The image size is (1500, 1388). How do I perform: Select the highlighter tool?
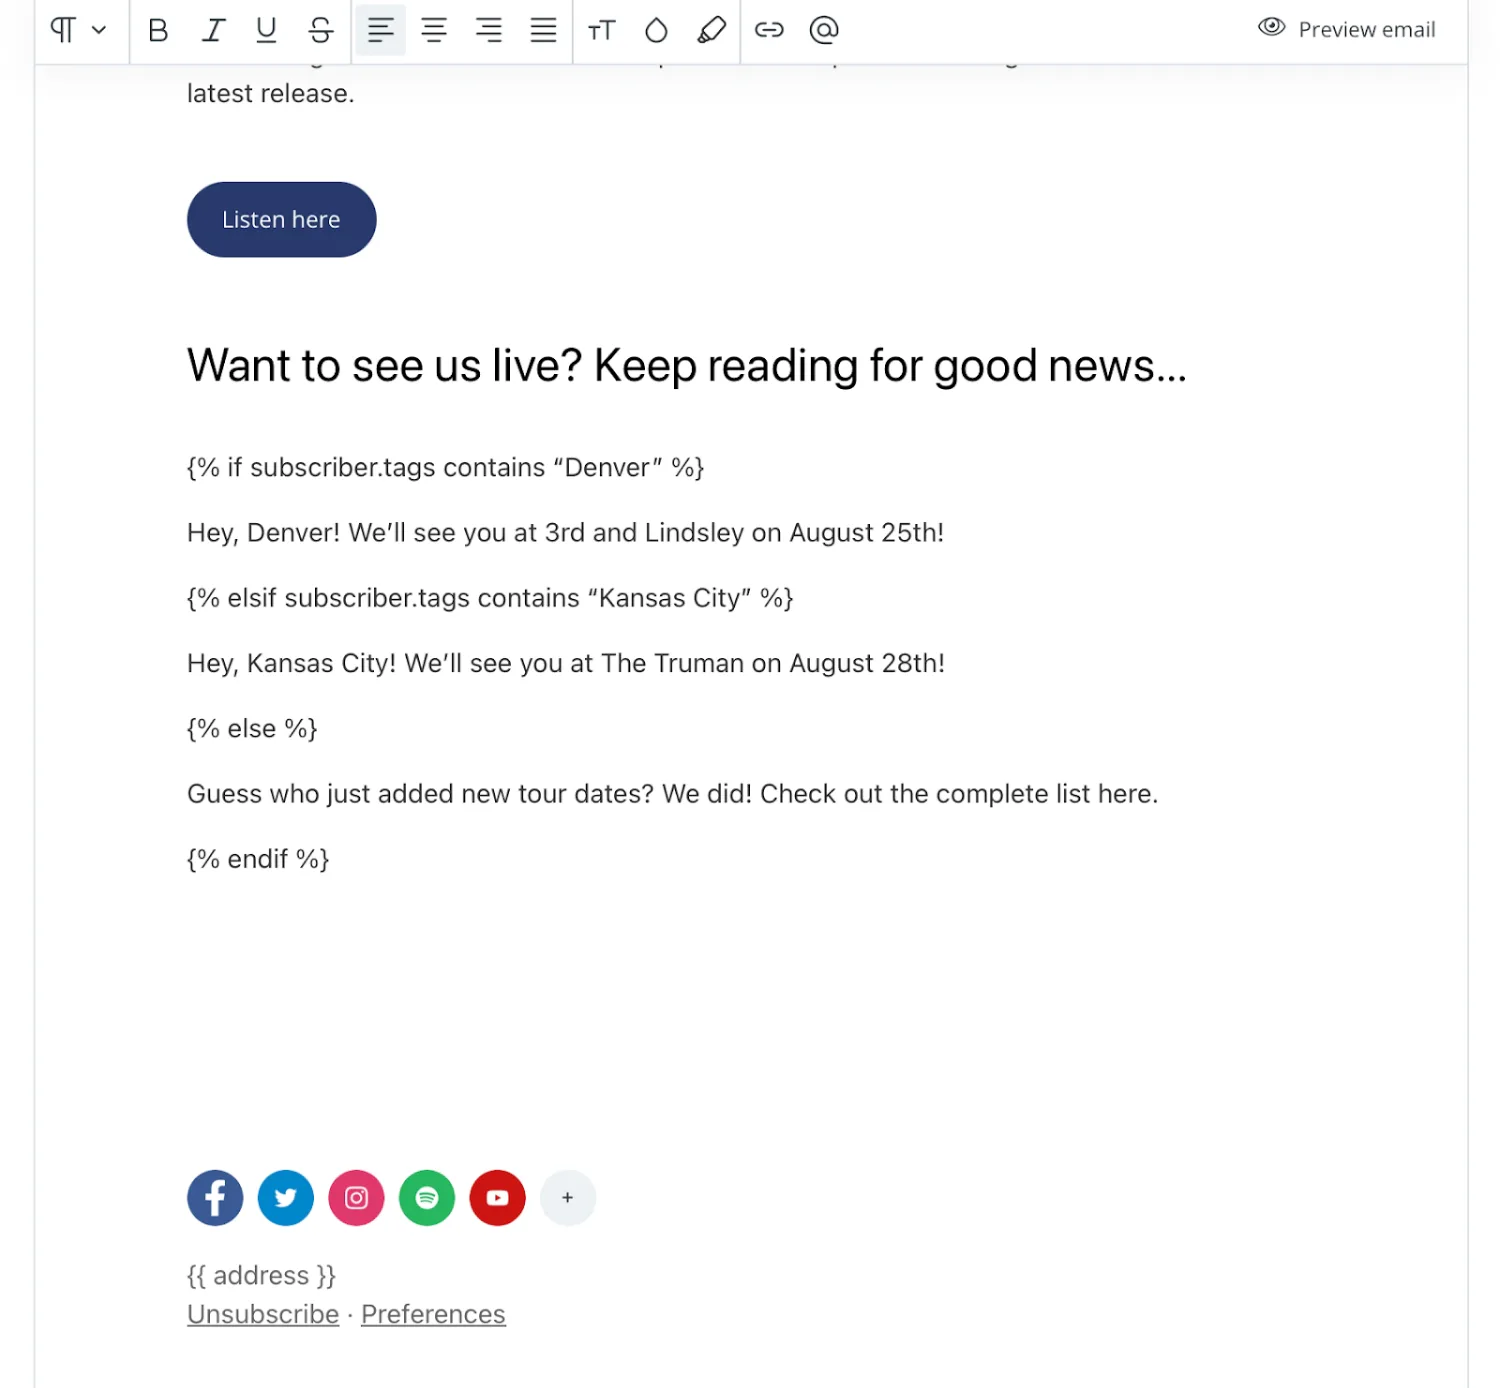(x=711, y=30)
